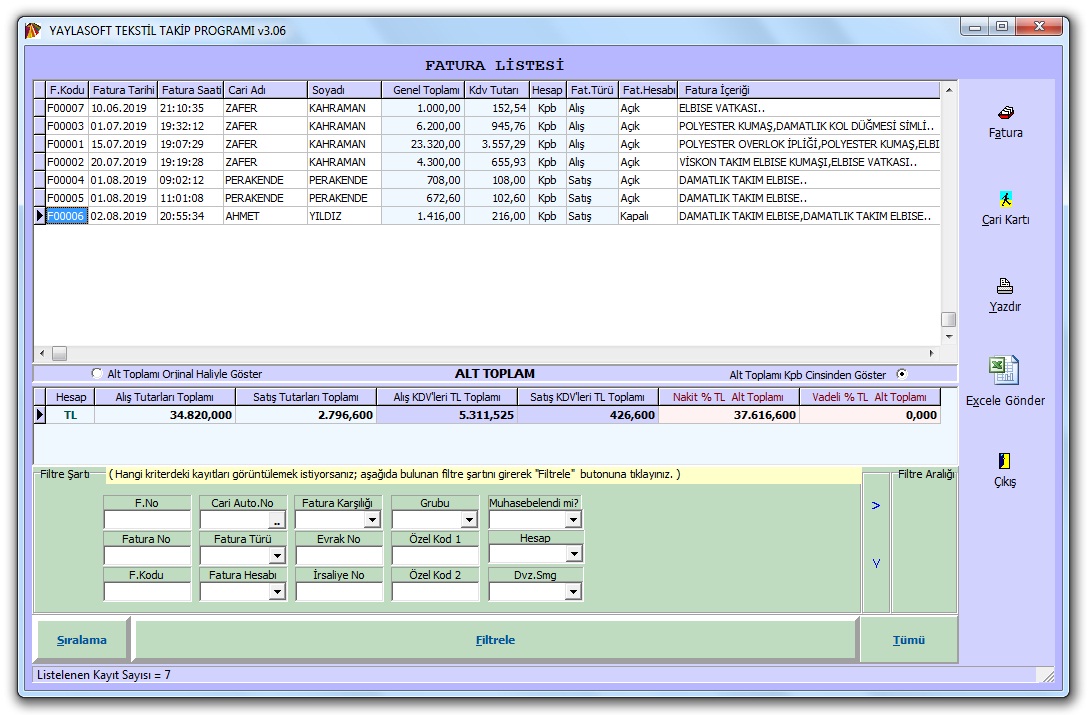This screenshot has width=1091, height=715.
Task: Click the '34.820,000' Alış Tutarları total
Action: pyautogui.click(x=165, y=415)
